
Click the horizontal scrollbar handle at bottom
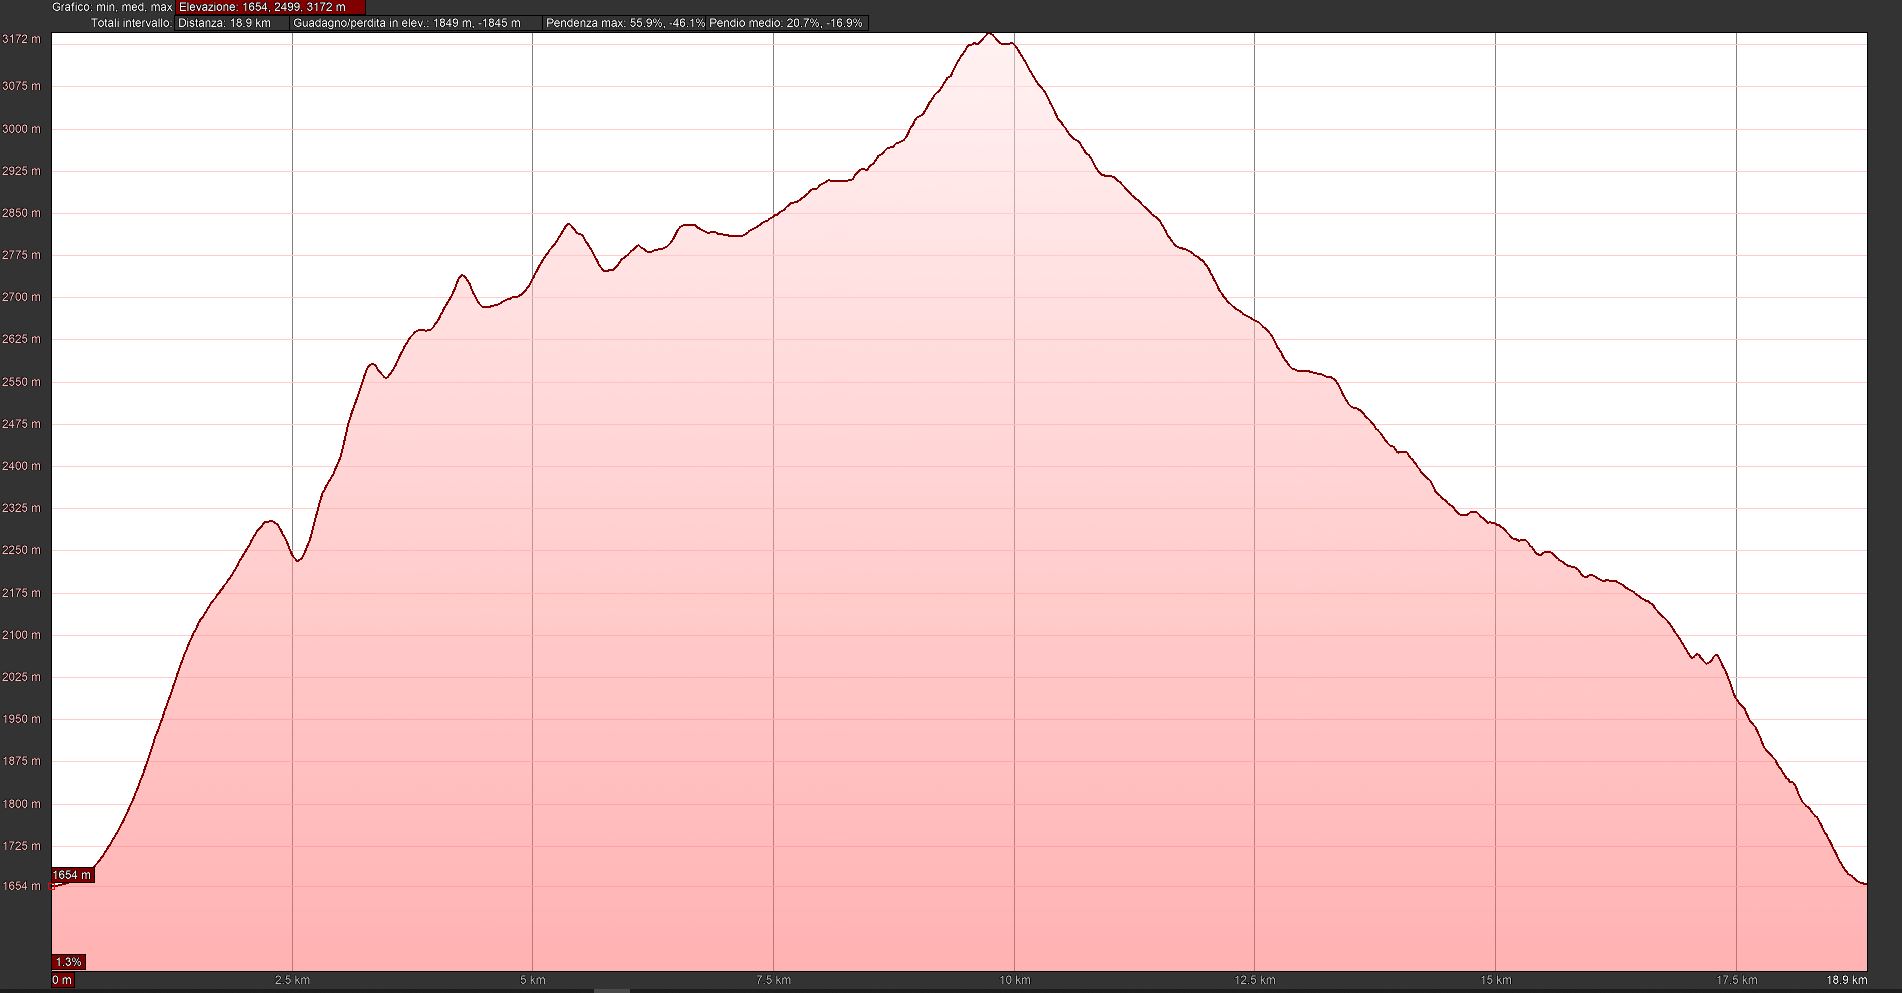pyautogui.click(x=612, y=990)
